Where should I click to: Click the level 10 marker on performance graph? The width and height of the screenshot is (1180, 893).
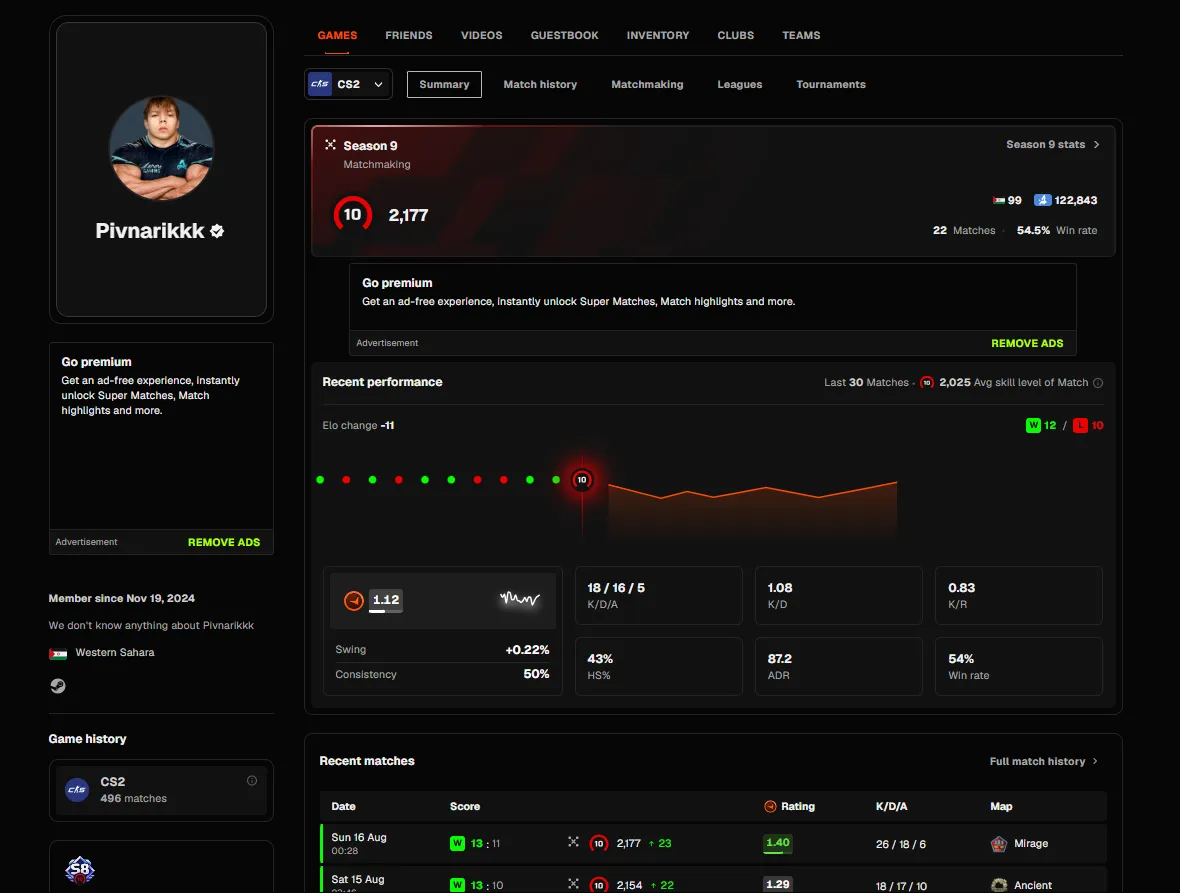click(582, 480)
